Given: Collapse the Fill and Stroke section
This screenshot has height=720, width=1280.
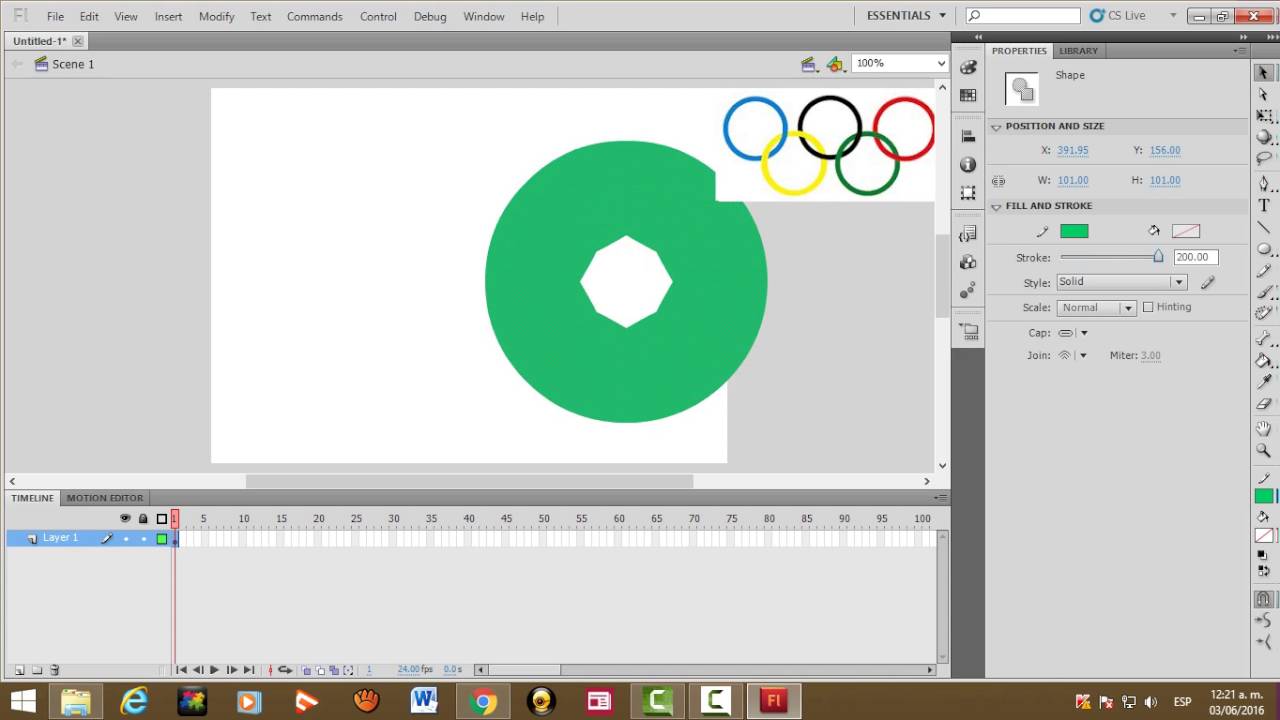Looking at the screenshot, I should point(996,207).
